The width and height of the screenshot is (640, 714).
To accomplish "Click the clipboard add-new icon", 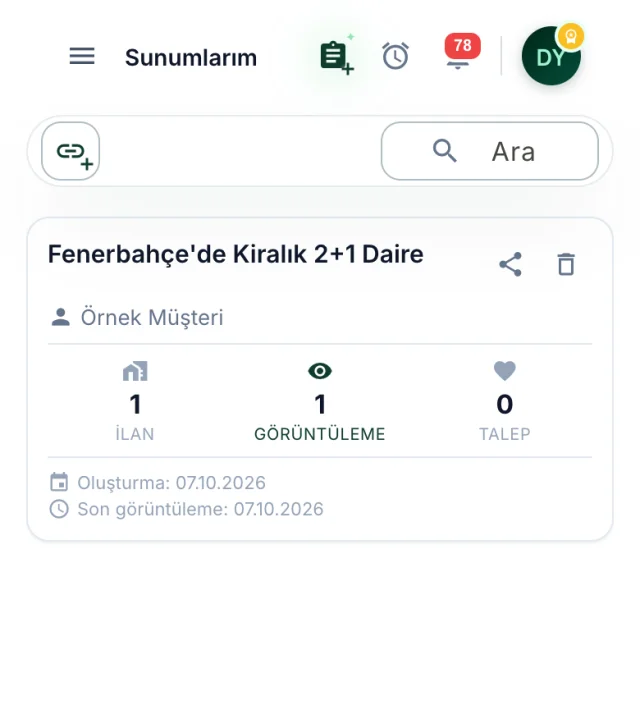I will pyautogui.click(x=337, y=56).
